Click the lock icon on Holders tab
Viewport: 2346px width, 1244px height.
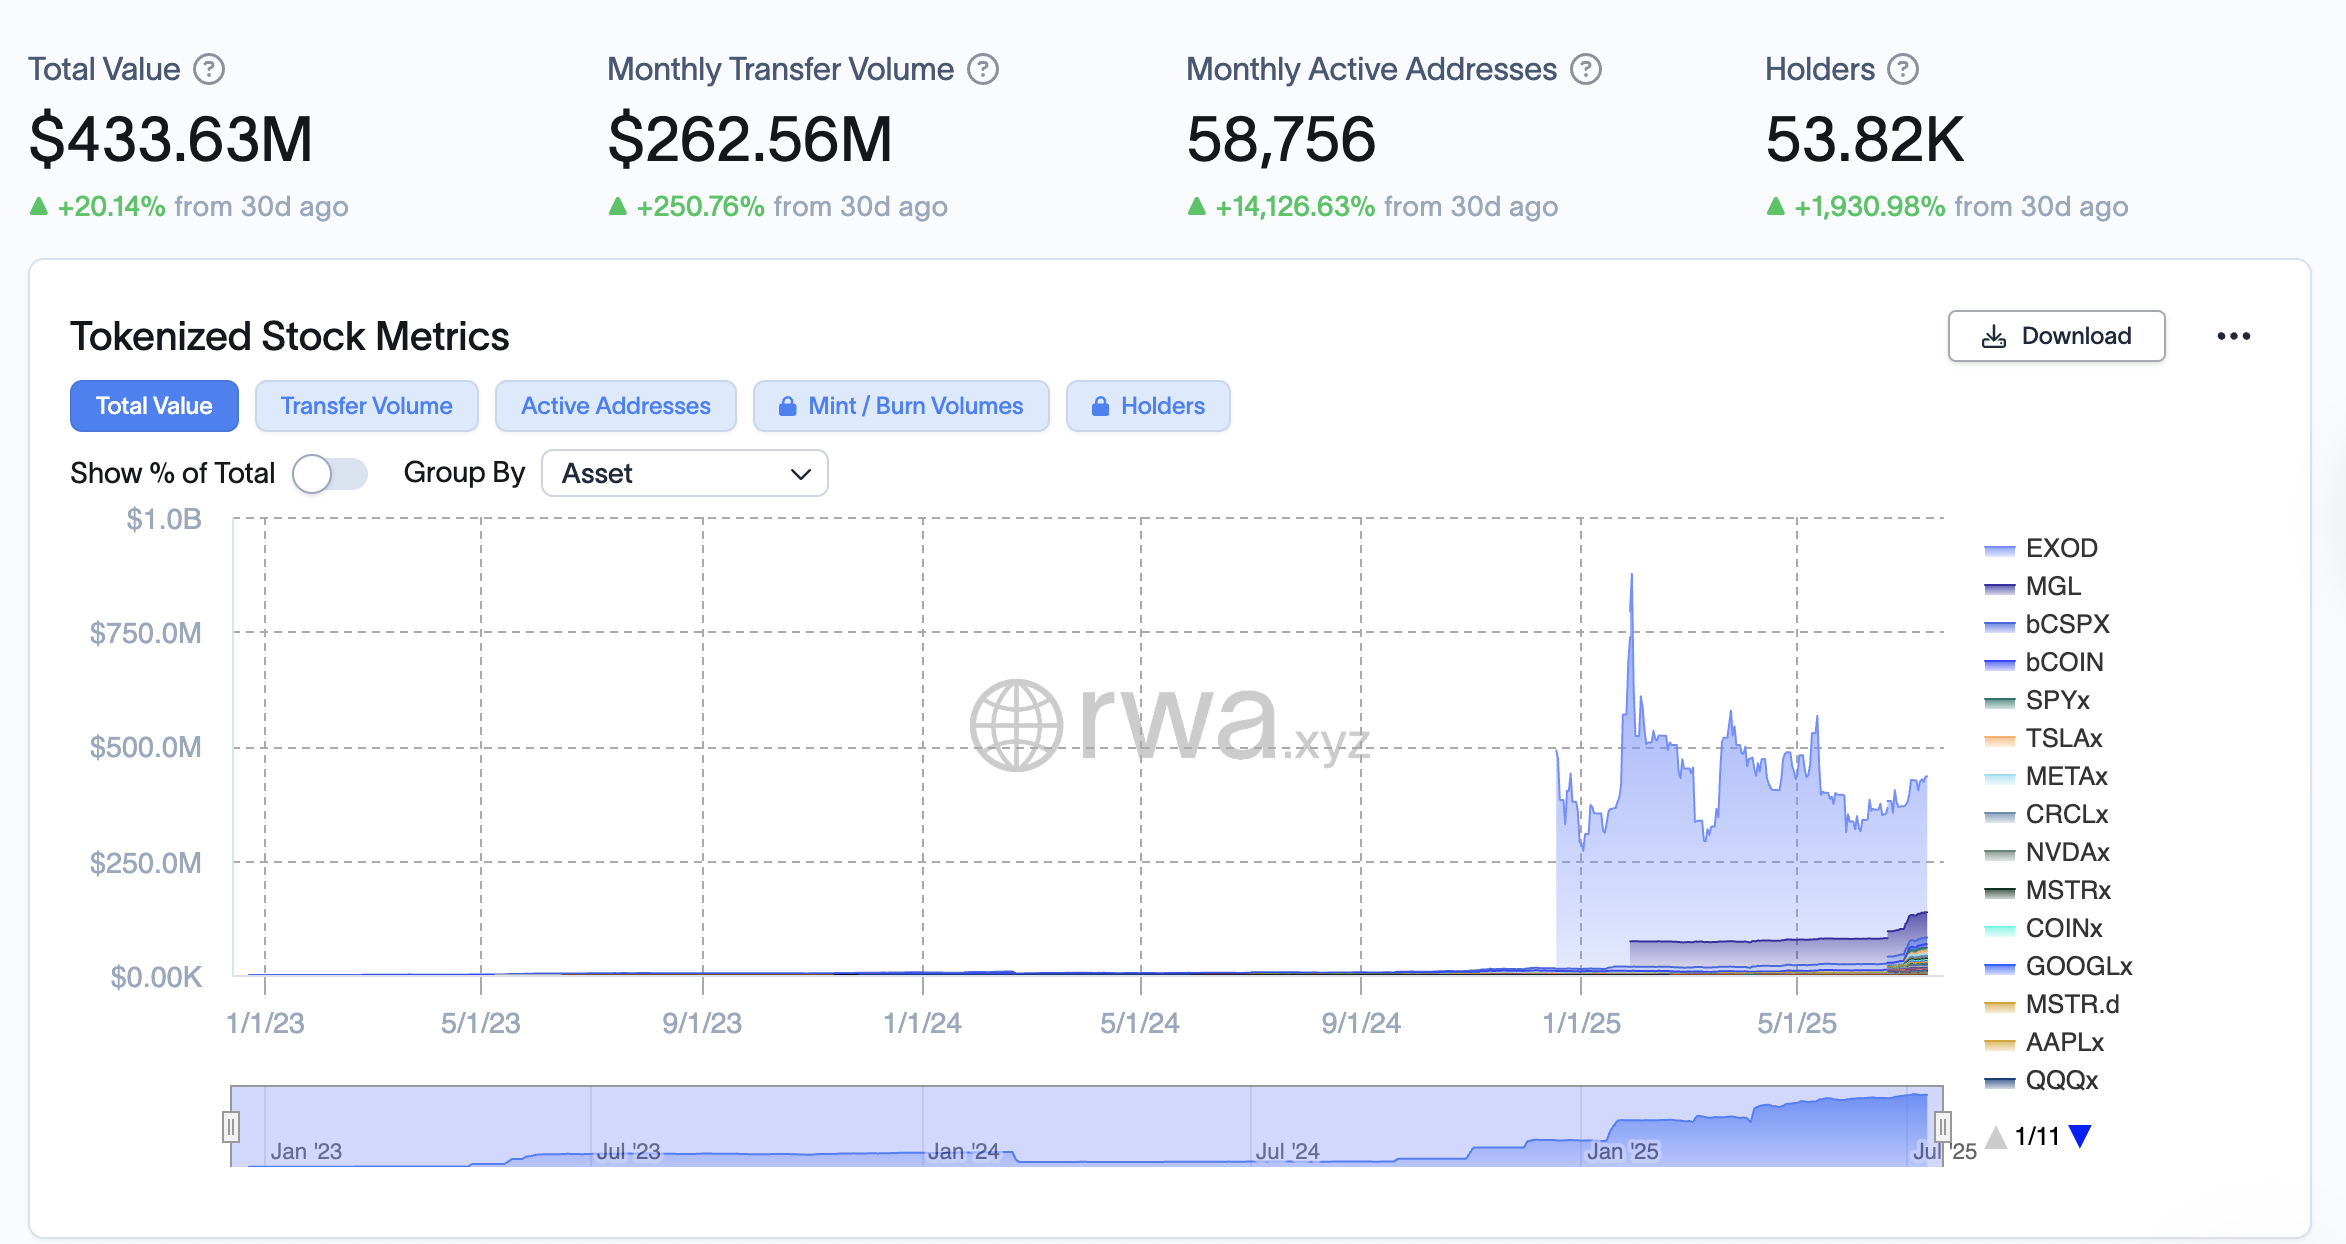tap(1102, 406)
